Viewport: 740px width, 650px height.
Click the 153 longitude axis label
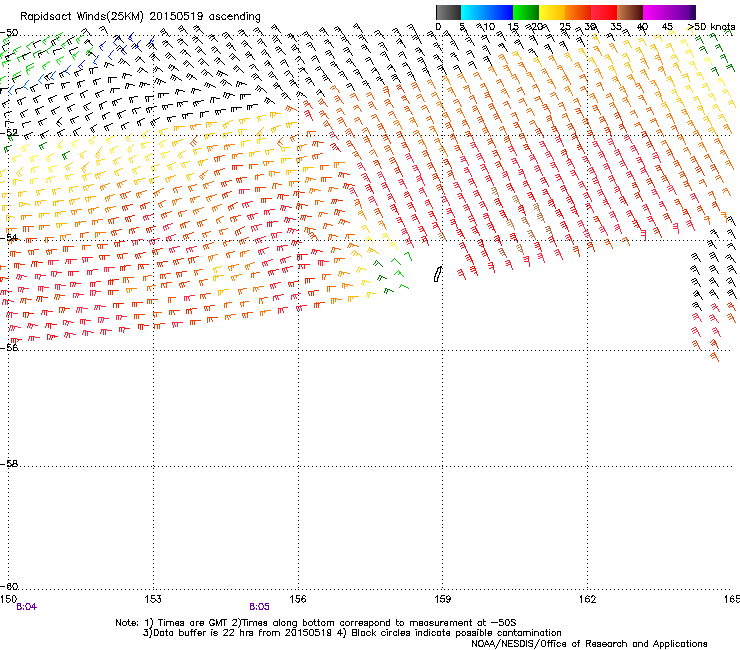pos(153,599)
